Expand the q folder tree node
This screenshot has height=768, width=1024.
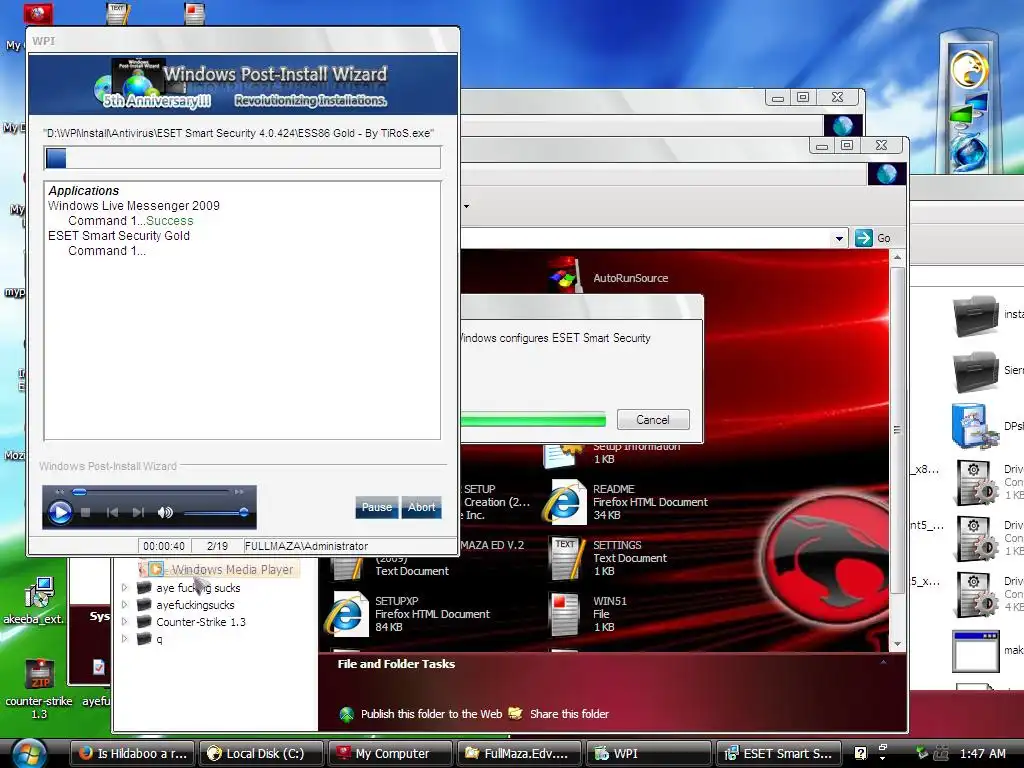[125, 639]
